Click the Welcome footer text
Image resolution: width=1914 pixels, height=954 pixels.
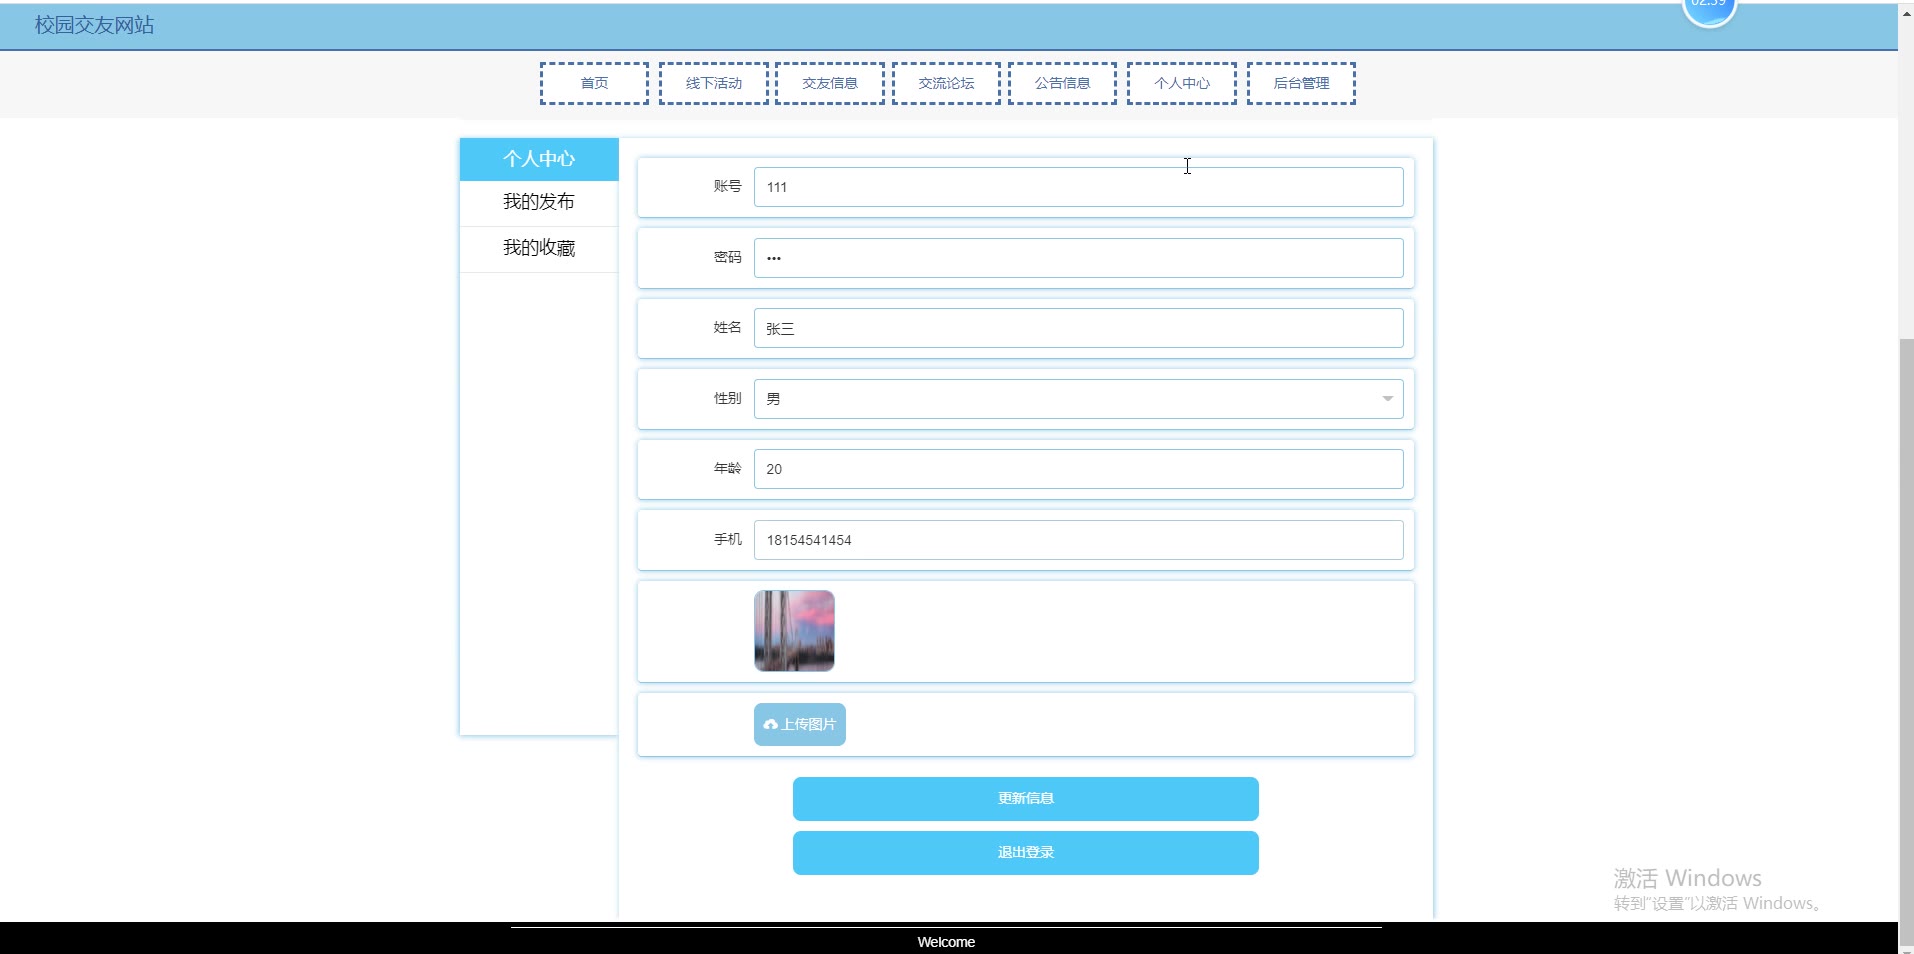(946, 942)
